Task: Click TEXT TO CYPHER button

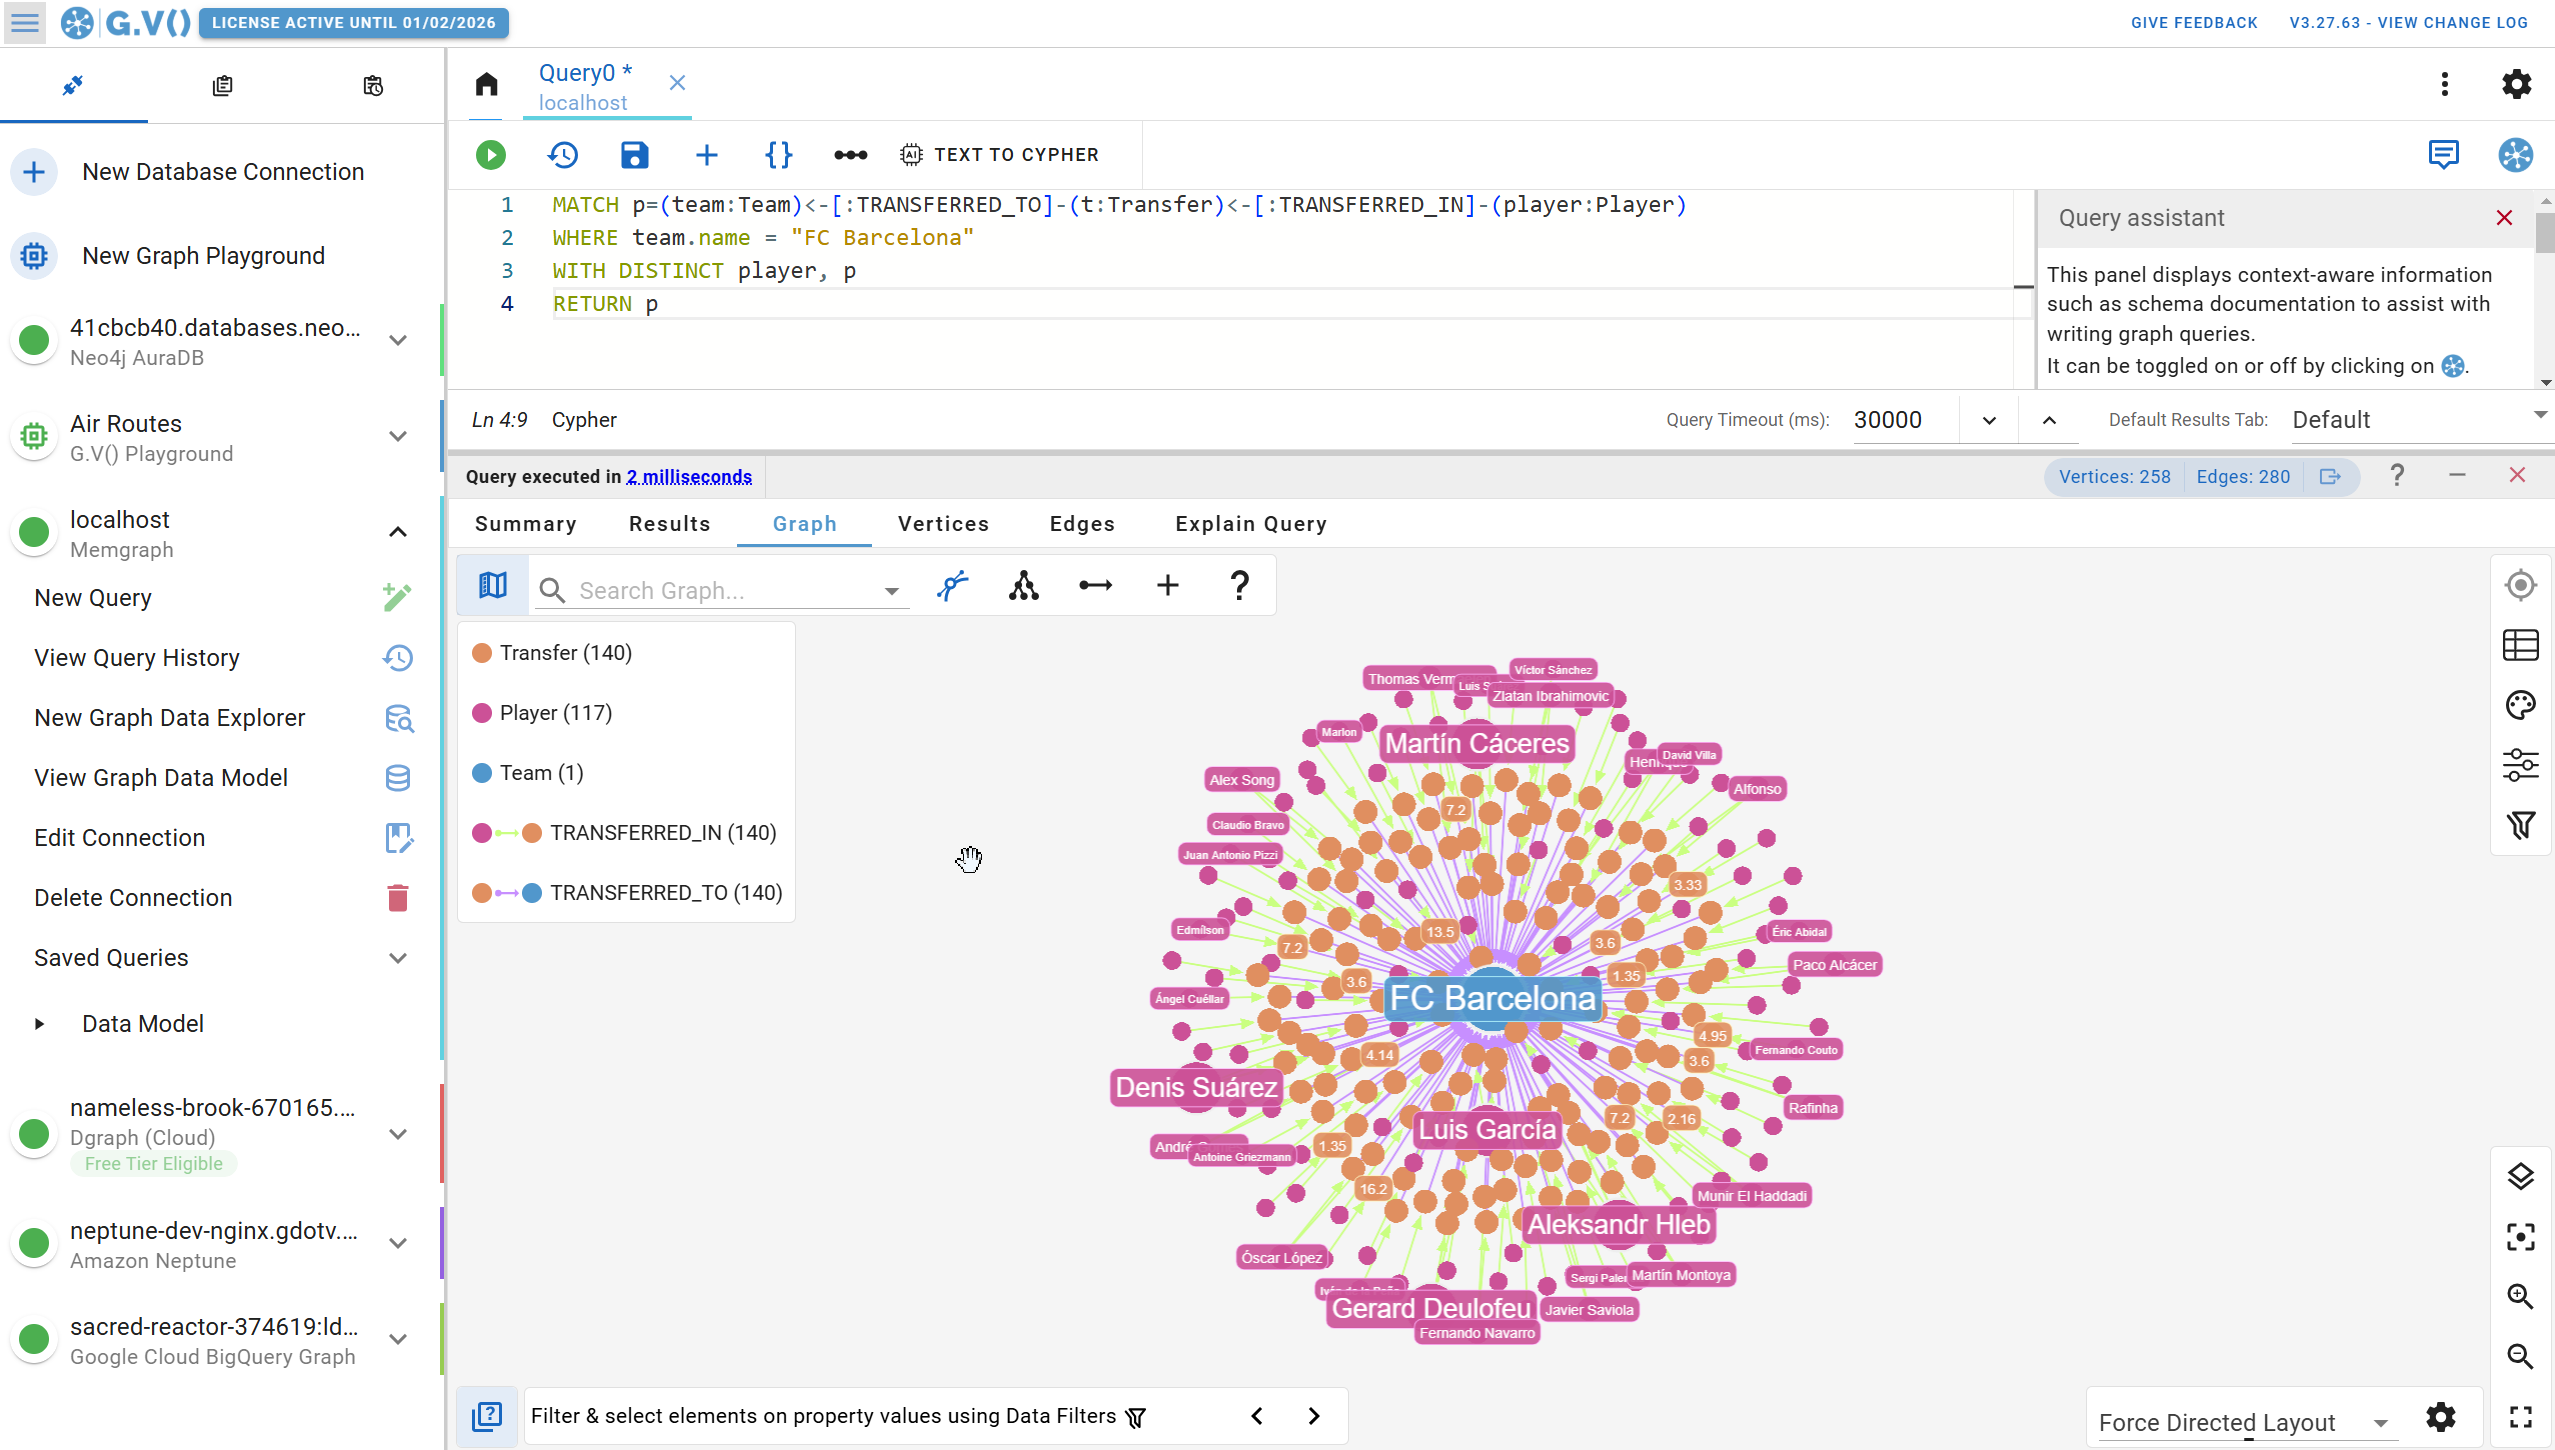Action: click(999, 155)
